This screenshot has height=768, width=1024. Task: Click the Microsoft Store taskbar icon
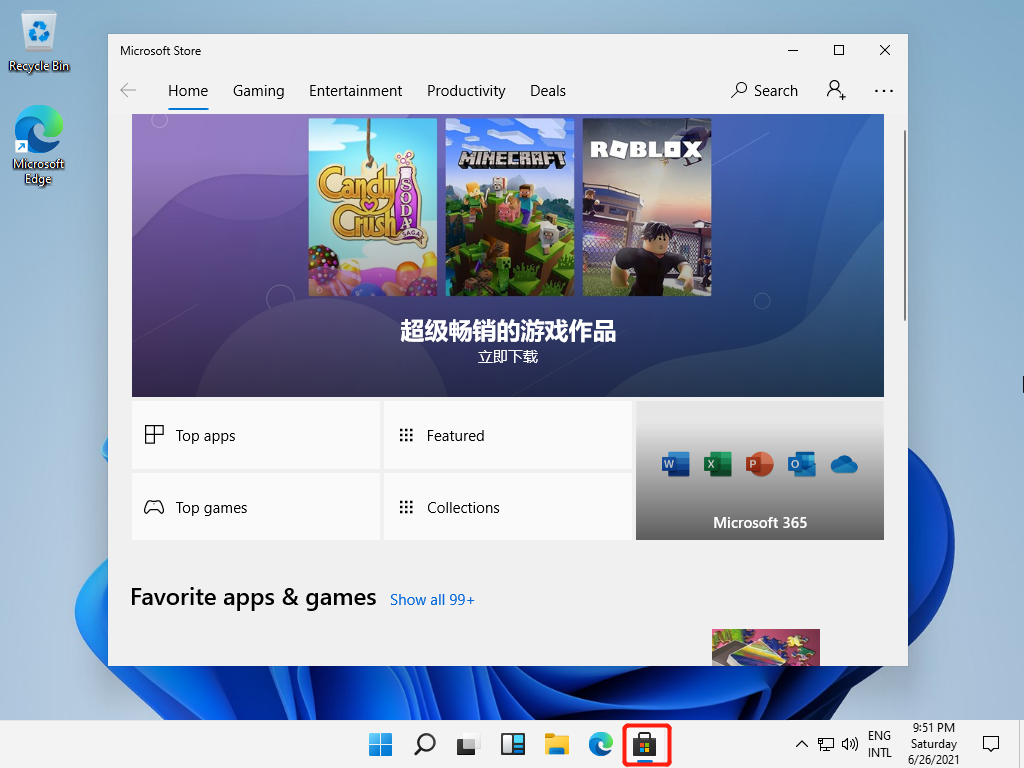pyautogui.click(x=645, y=744)
